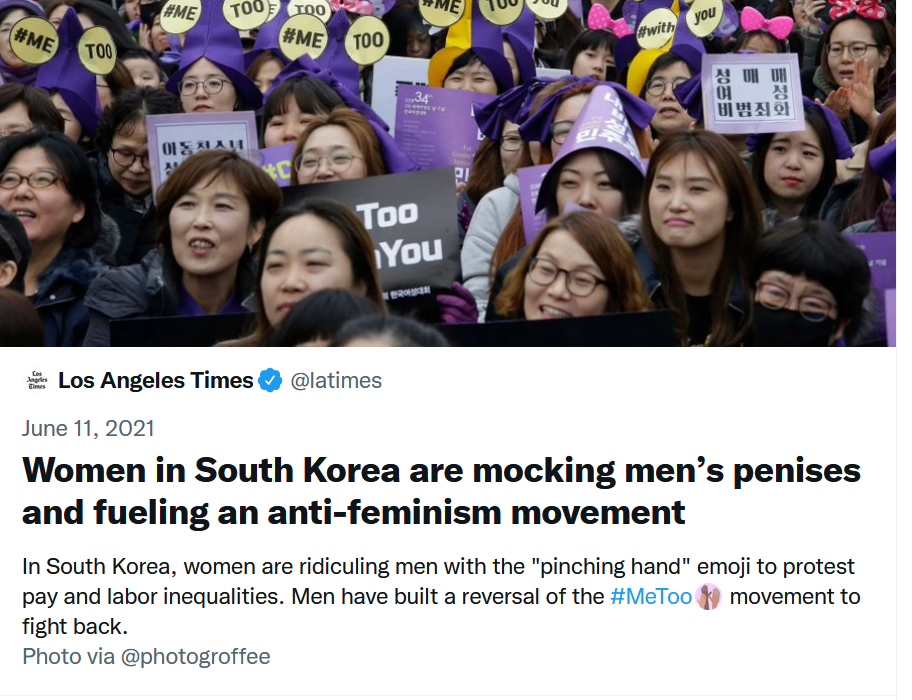This screenshot has height=700, width=912.
Task: Click the article summary paragraph text
Action: pyautogui.click(x=441, y=597)
